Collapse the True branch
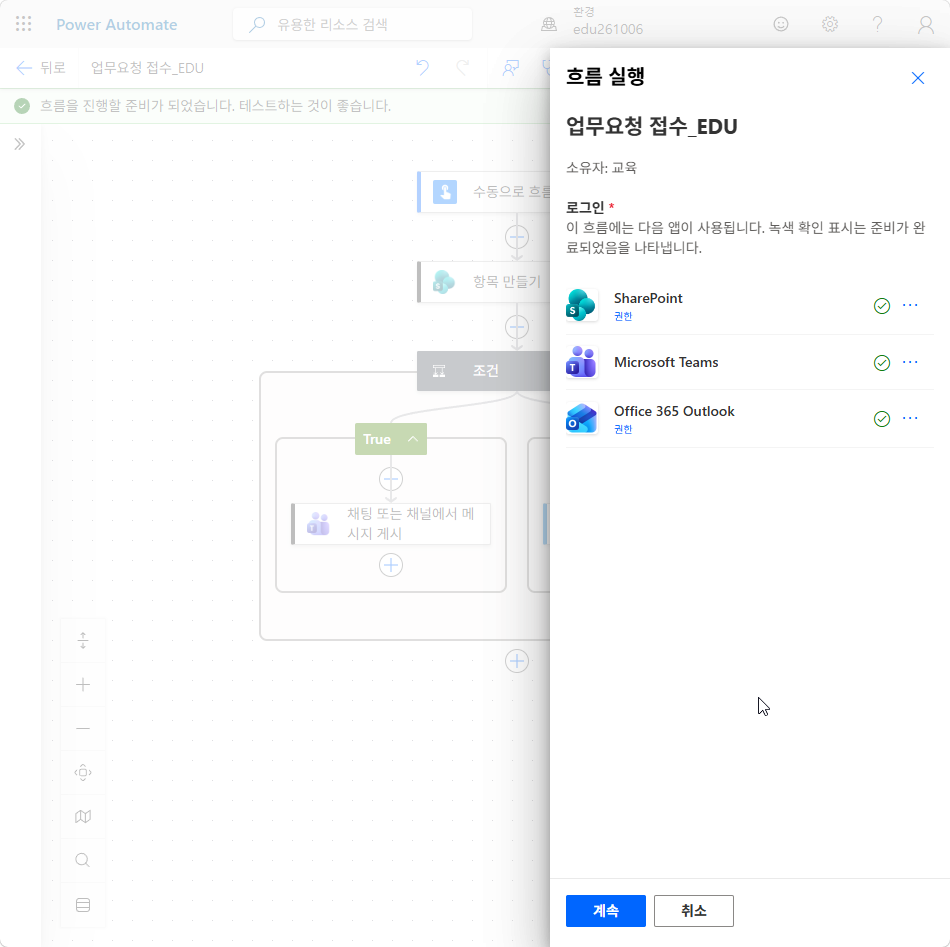Screen dimensions: 950x947 click(x=413, y=439)
